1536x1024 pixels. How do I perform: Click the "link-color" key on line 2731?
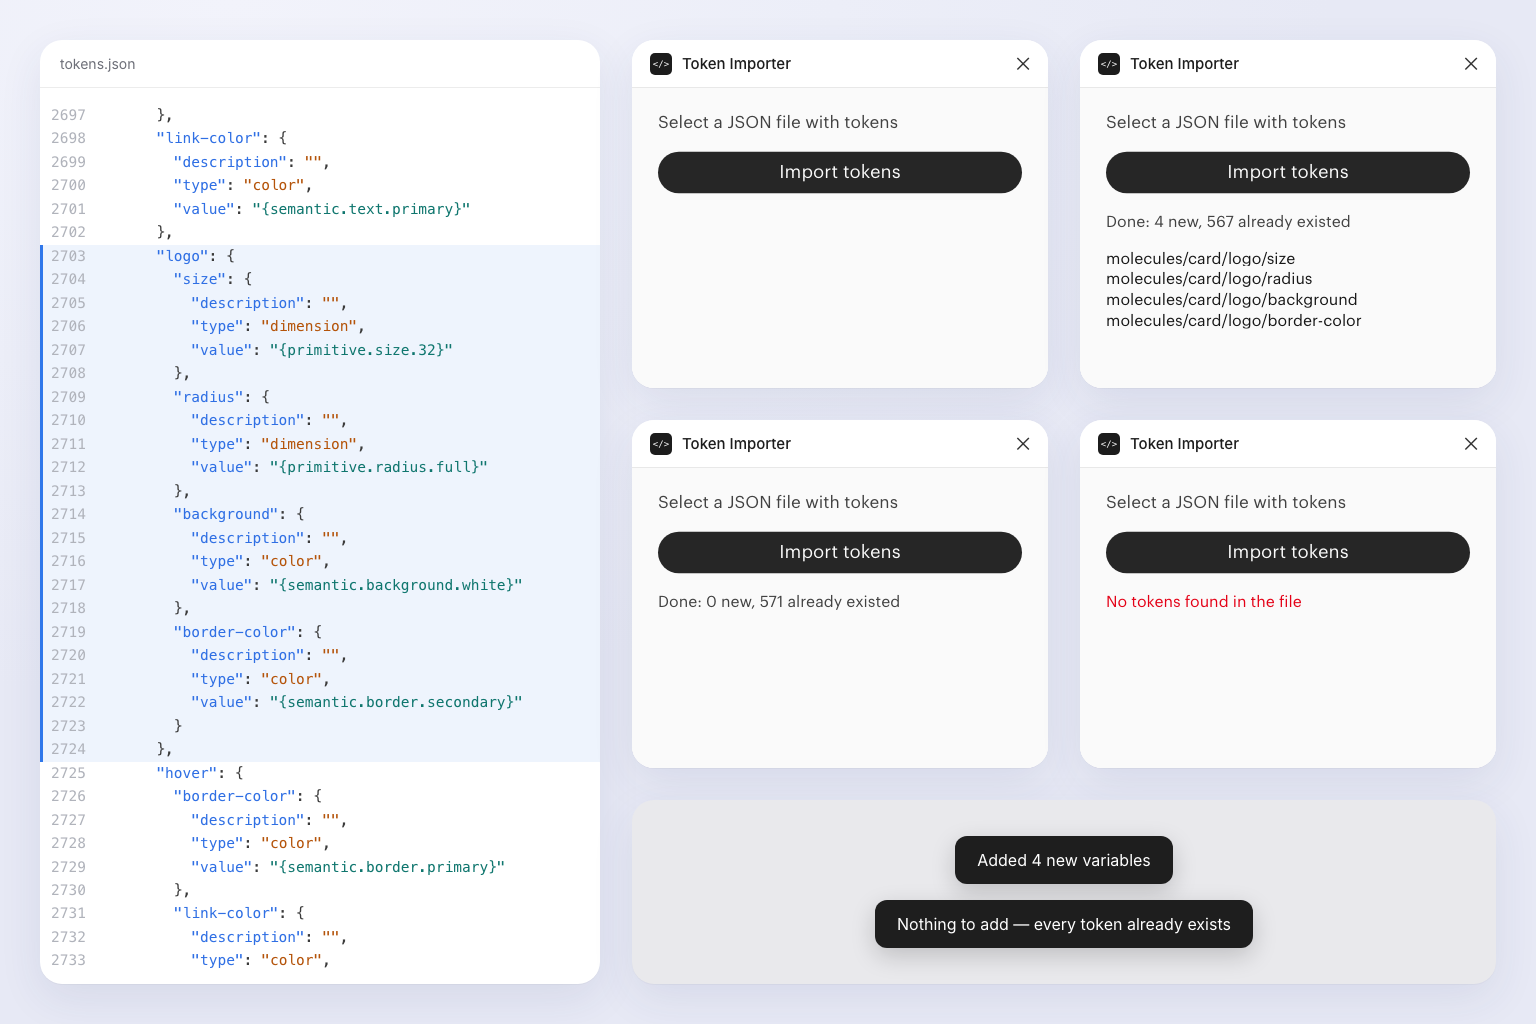point(226,913)
